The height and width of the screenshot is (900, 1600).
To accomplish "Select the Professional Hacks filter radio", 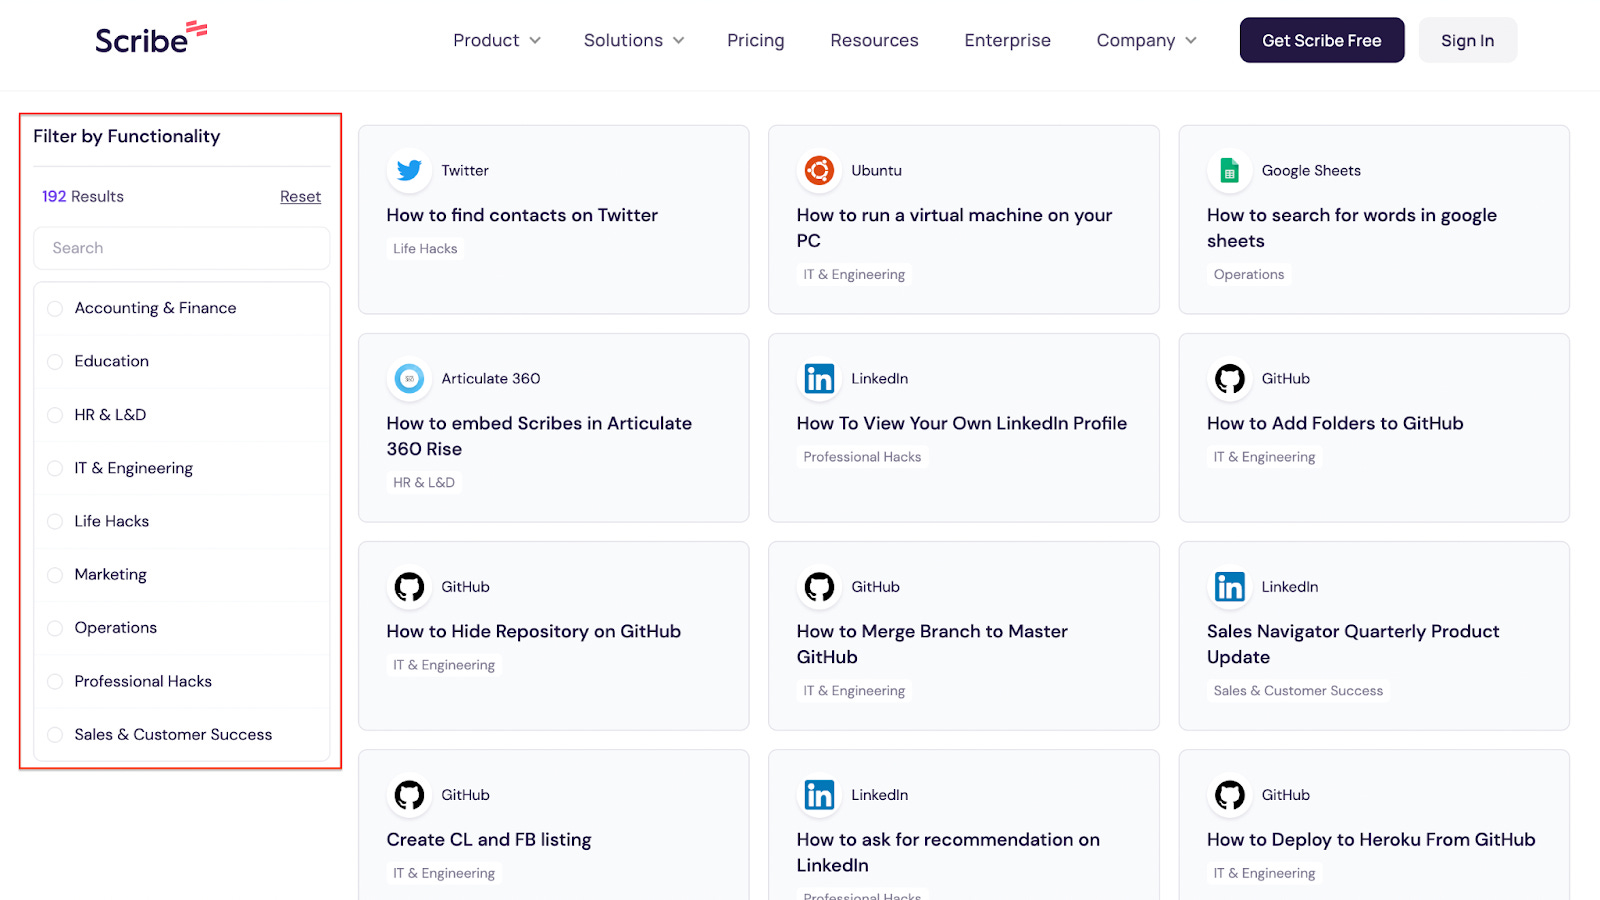I will click(55, 681).
